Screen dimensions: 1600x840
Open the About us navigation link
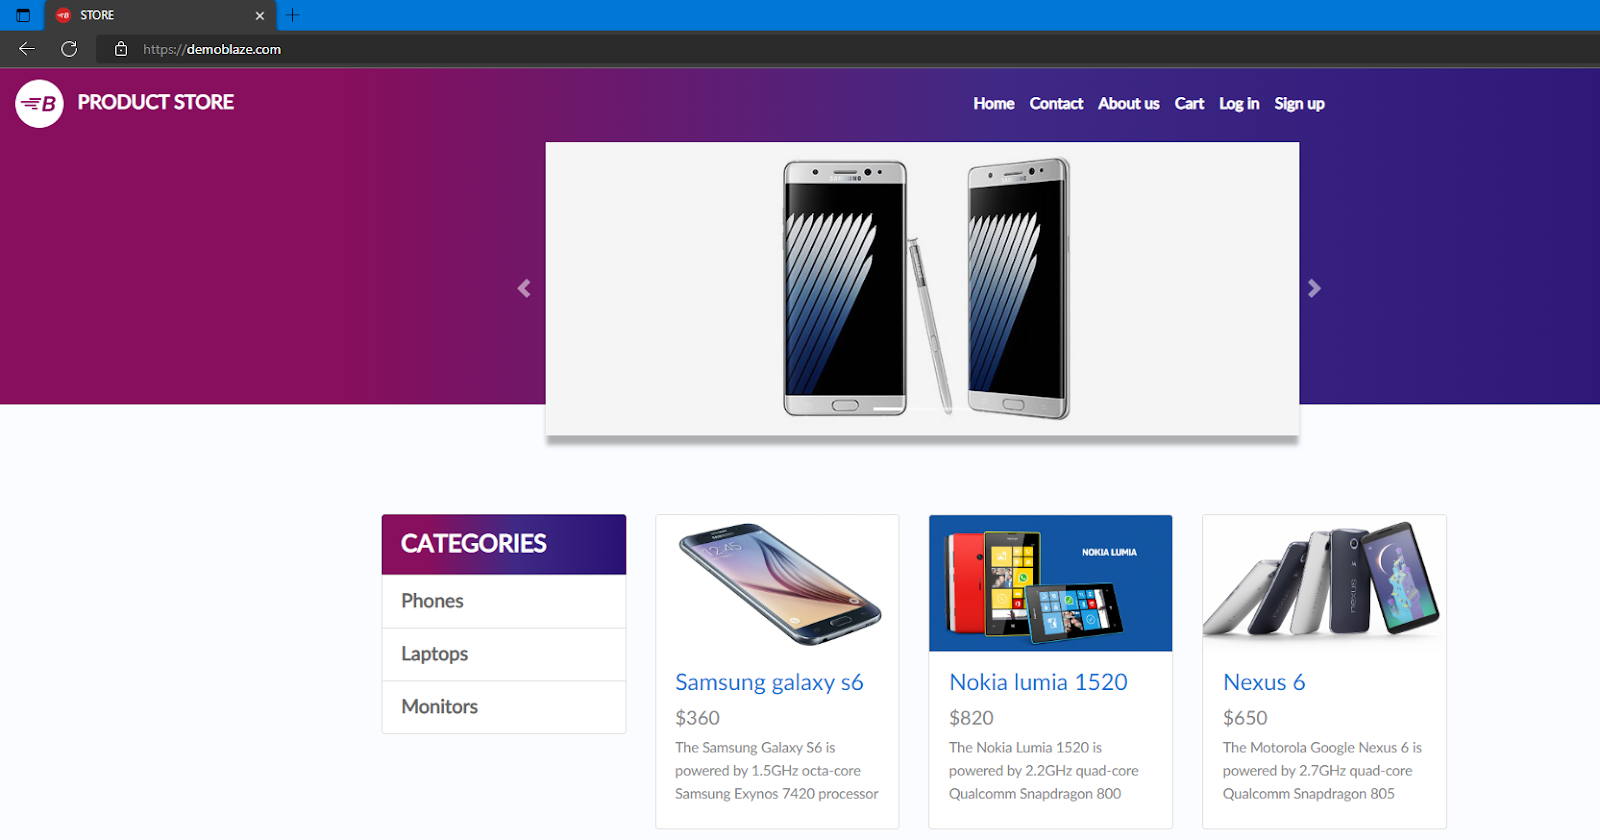[x=1129, y=104]
